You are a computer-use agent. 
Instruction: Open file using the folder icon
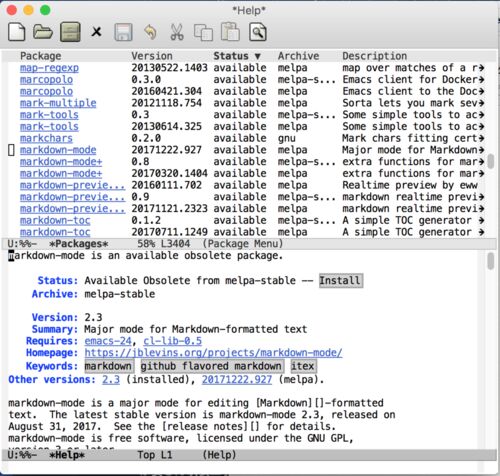[43, 32]
